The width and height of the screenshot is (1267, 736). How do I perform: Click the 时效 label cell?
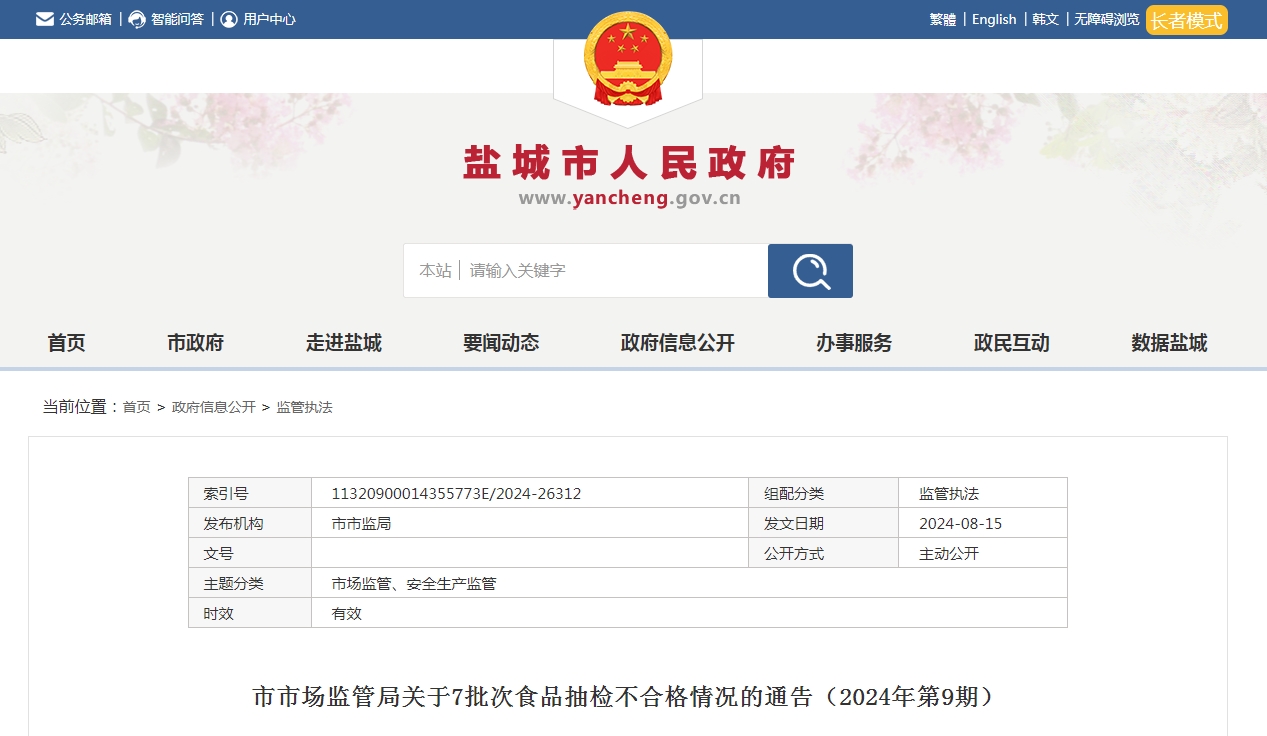point(250,613)
